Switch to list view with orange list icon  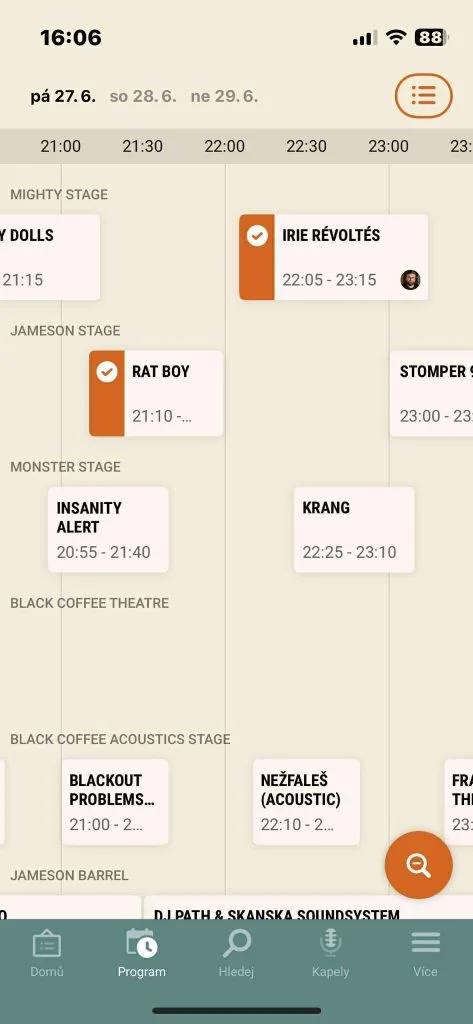(x=423, y=96)
